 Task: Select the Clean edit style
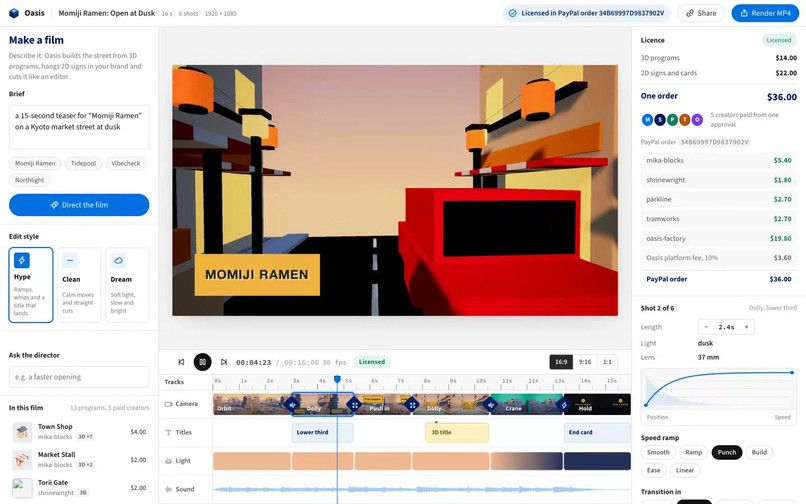(79, 285)
